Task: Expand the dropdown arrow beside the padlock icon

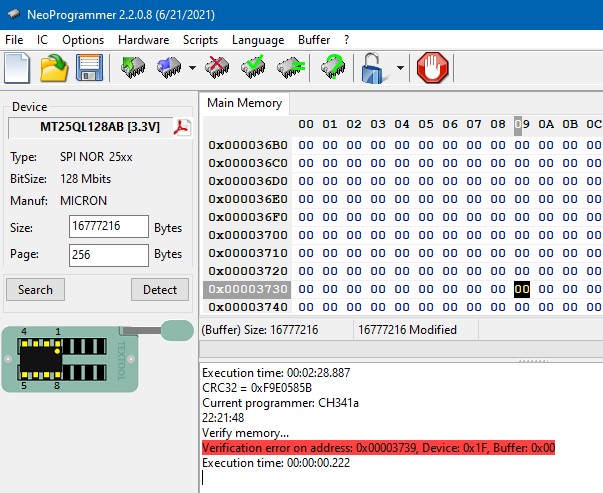Action: pyautogui.click(x=400, y=69)
